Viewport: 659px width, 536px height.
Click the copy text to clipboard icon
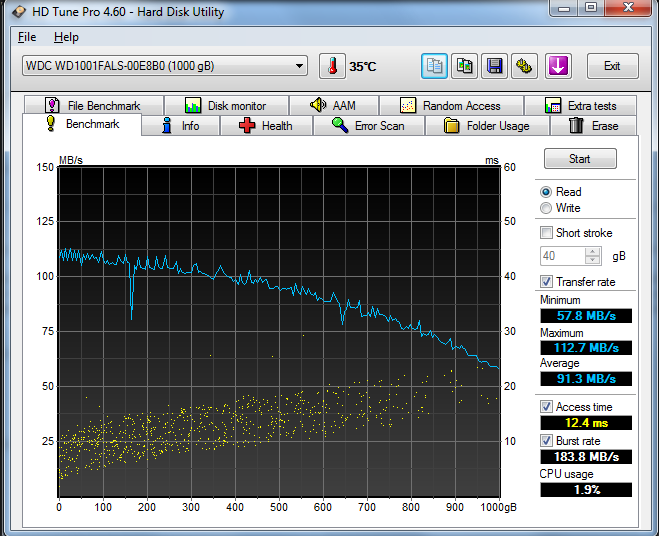435,66
